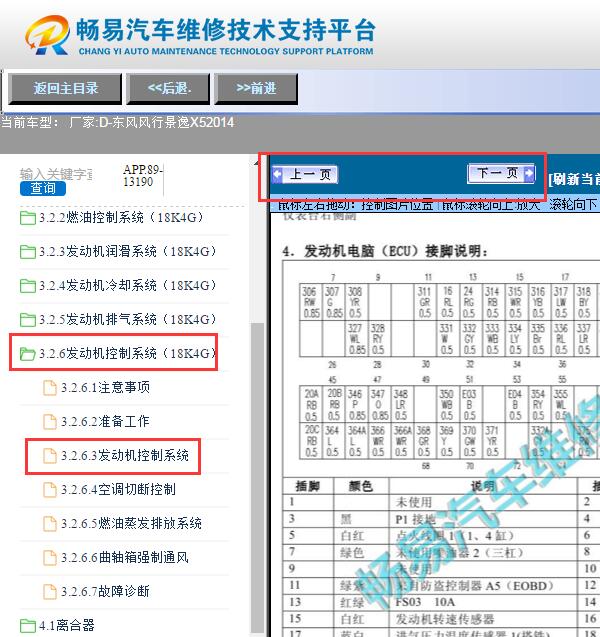The height and width of the screenshot is (637, 600).
Task: Expand folder 3.2.5发动机排气系统（18K4G）
Action: (x=128, y=319)
